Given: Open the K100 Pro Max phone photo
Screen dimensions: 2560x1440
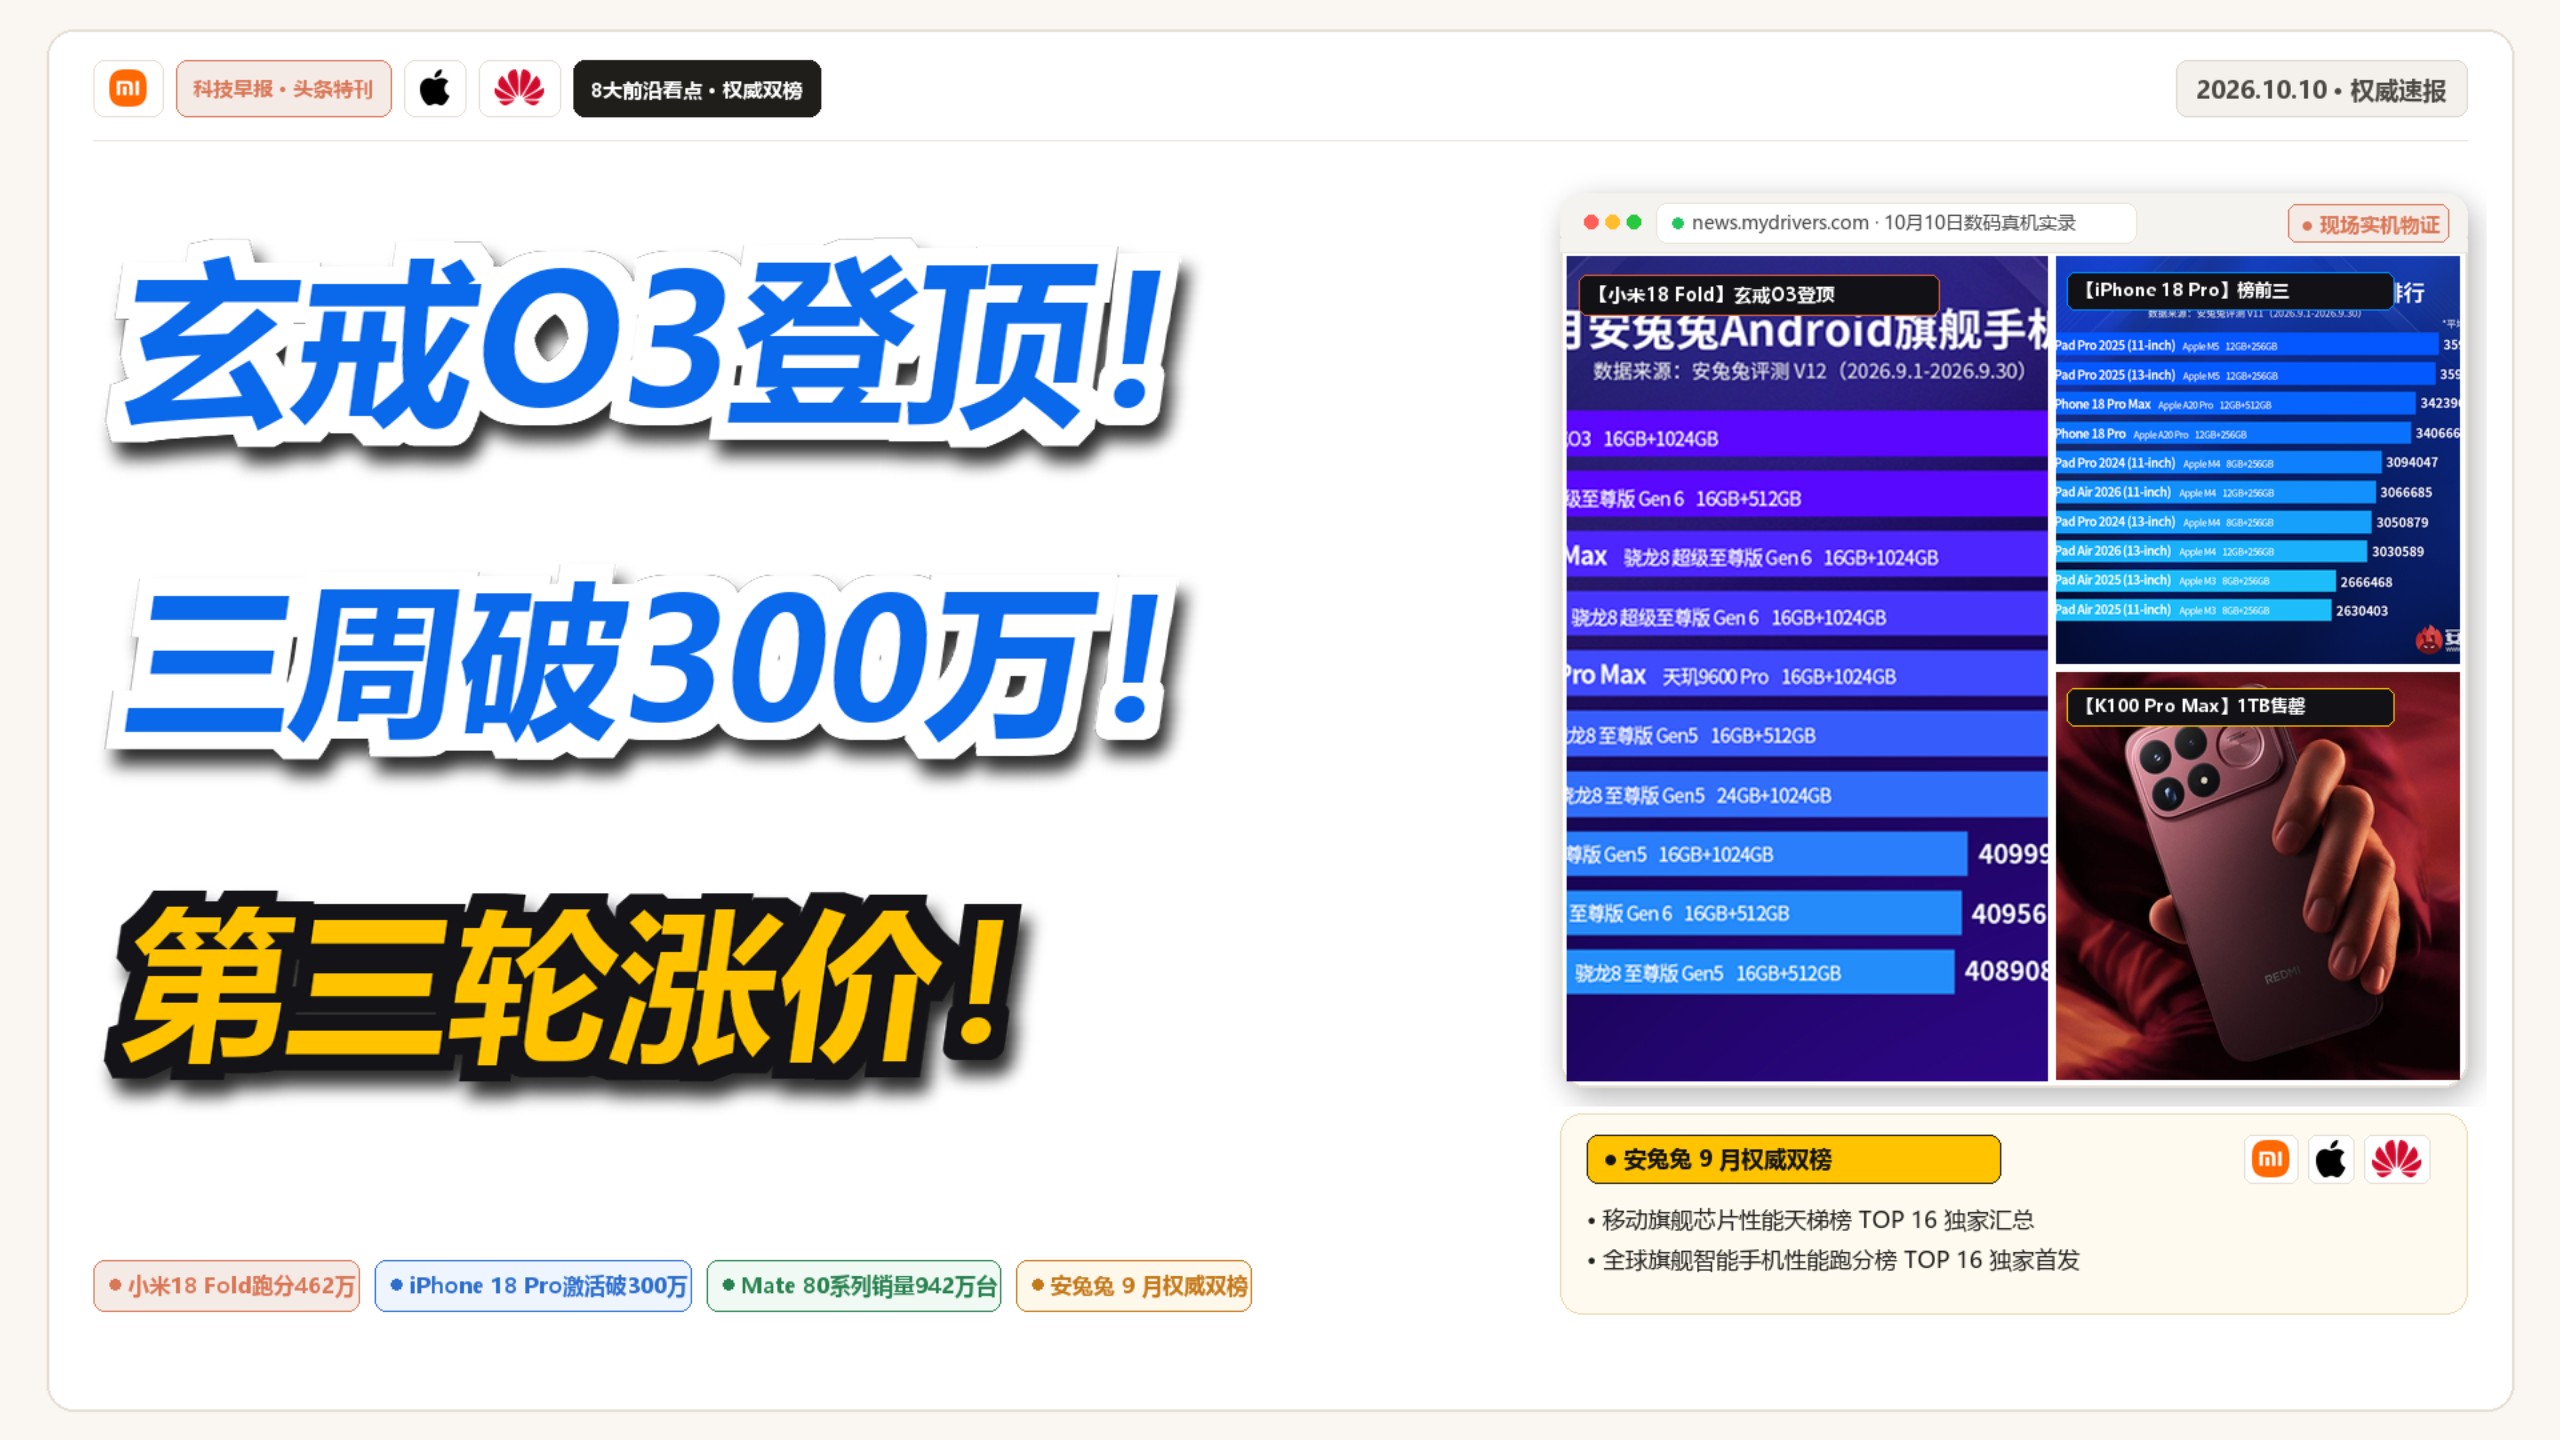Looking at the screenshot, I should pyautogui.click(x=2257, y=876).
